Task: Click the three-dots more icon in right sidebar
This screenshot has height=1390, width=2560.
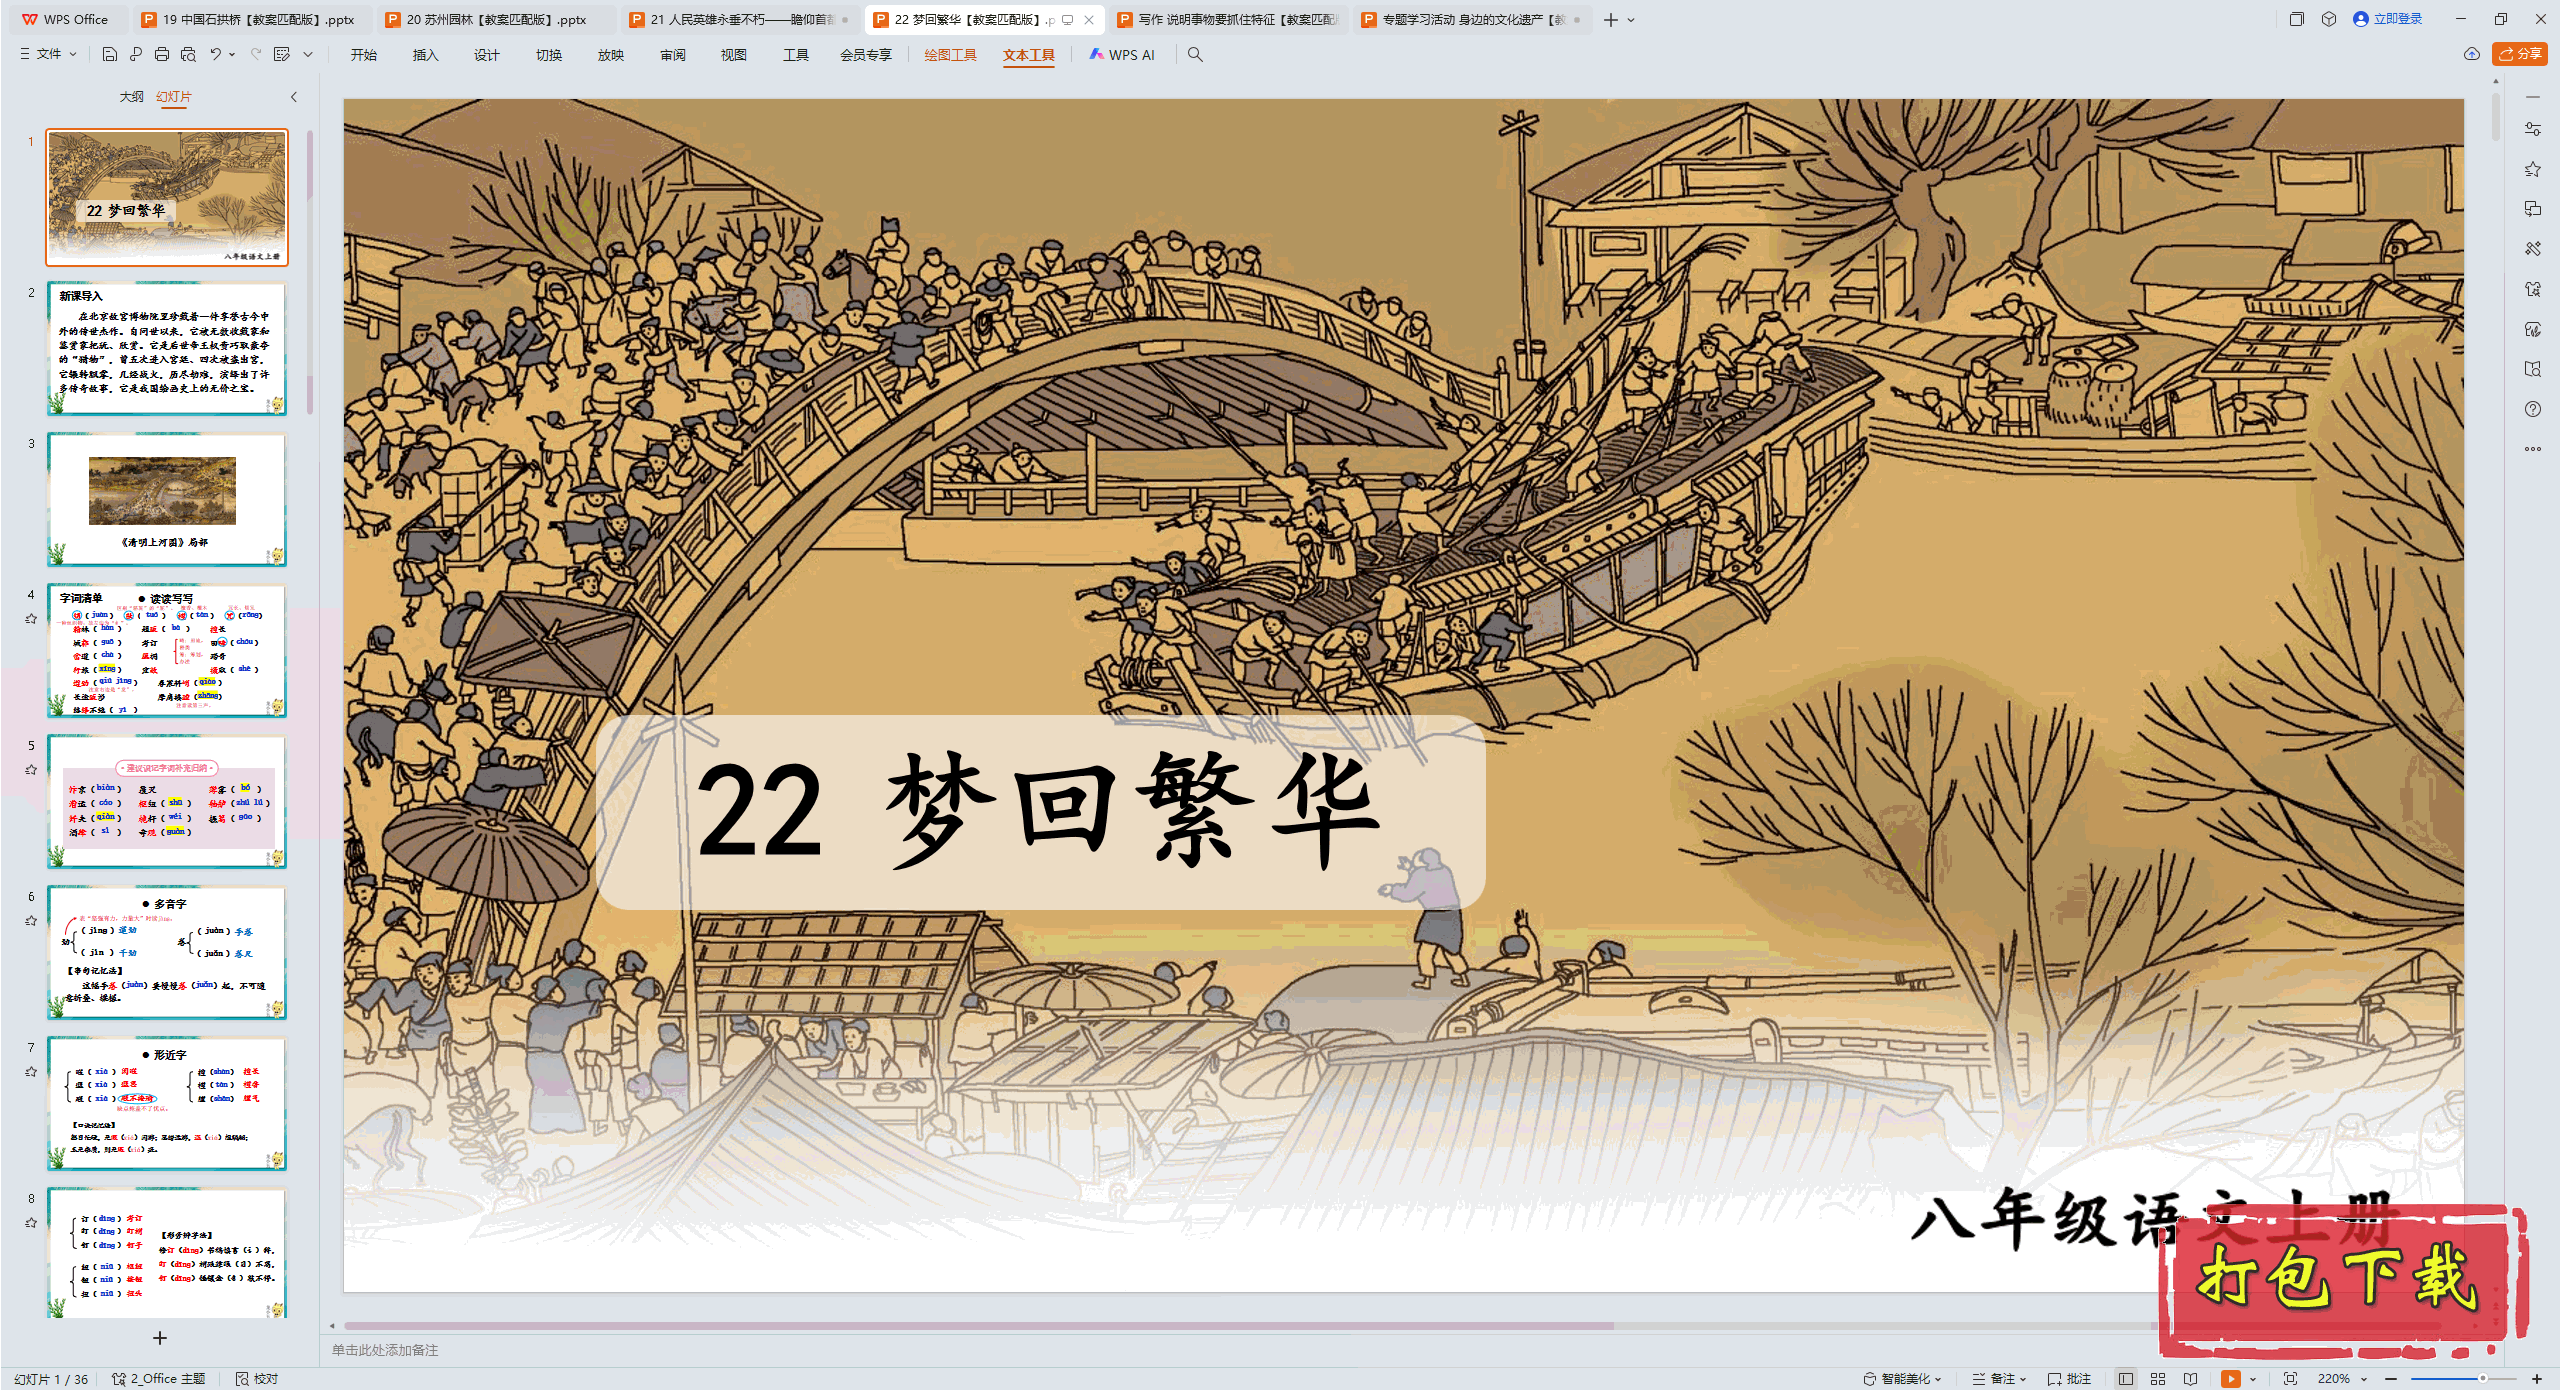Action: click(x=2533, y=449)
